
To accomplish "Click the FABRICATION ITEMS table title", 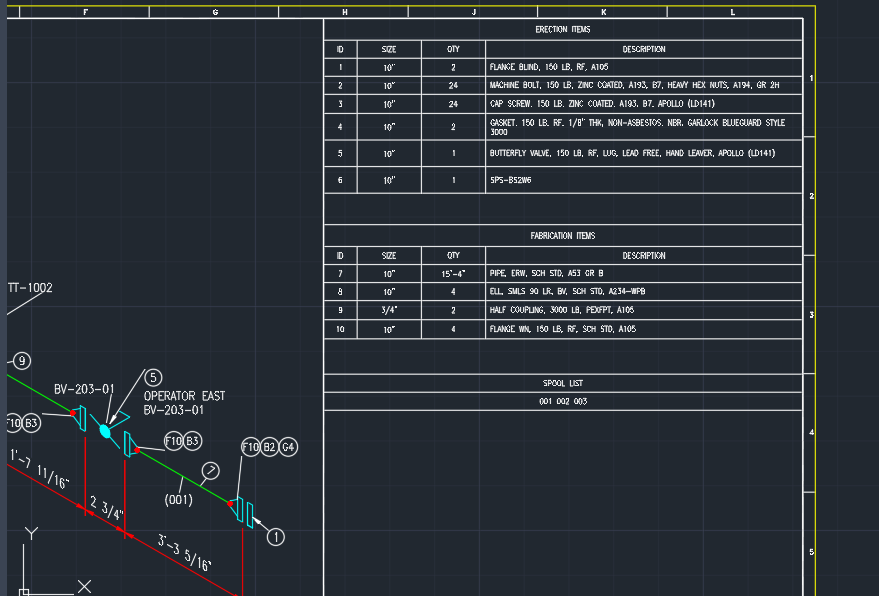I will (x=562, y=235).
